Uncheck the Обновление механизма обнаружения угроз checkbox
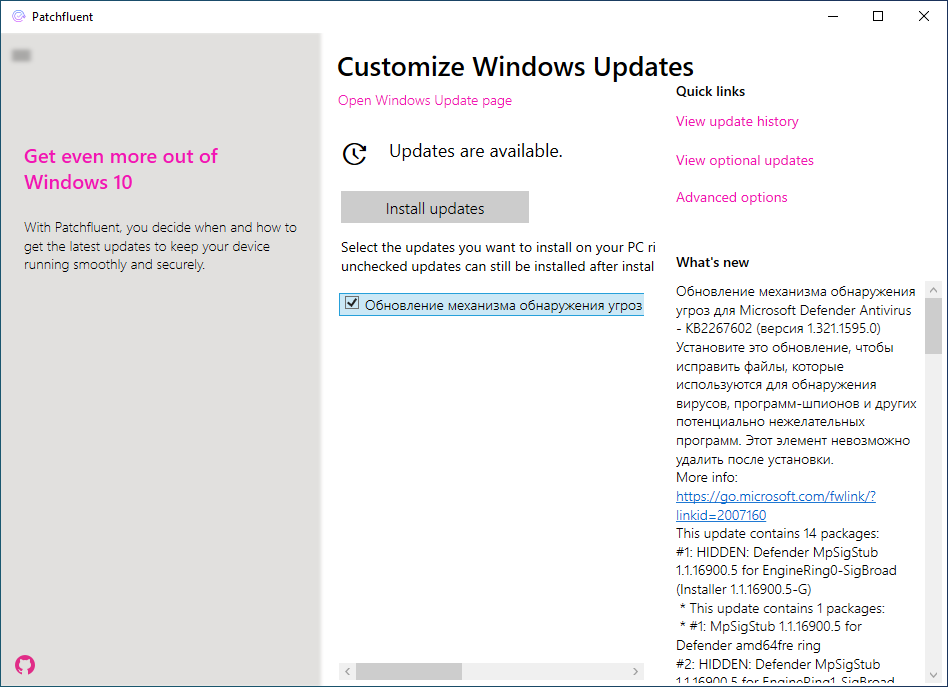This screenshot has width=948, height=687. pos(352,303)
